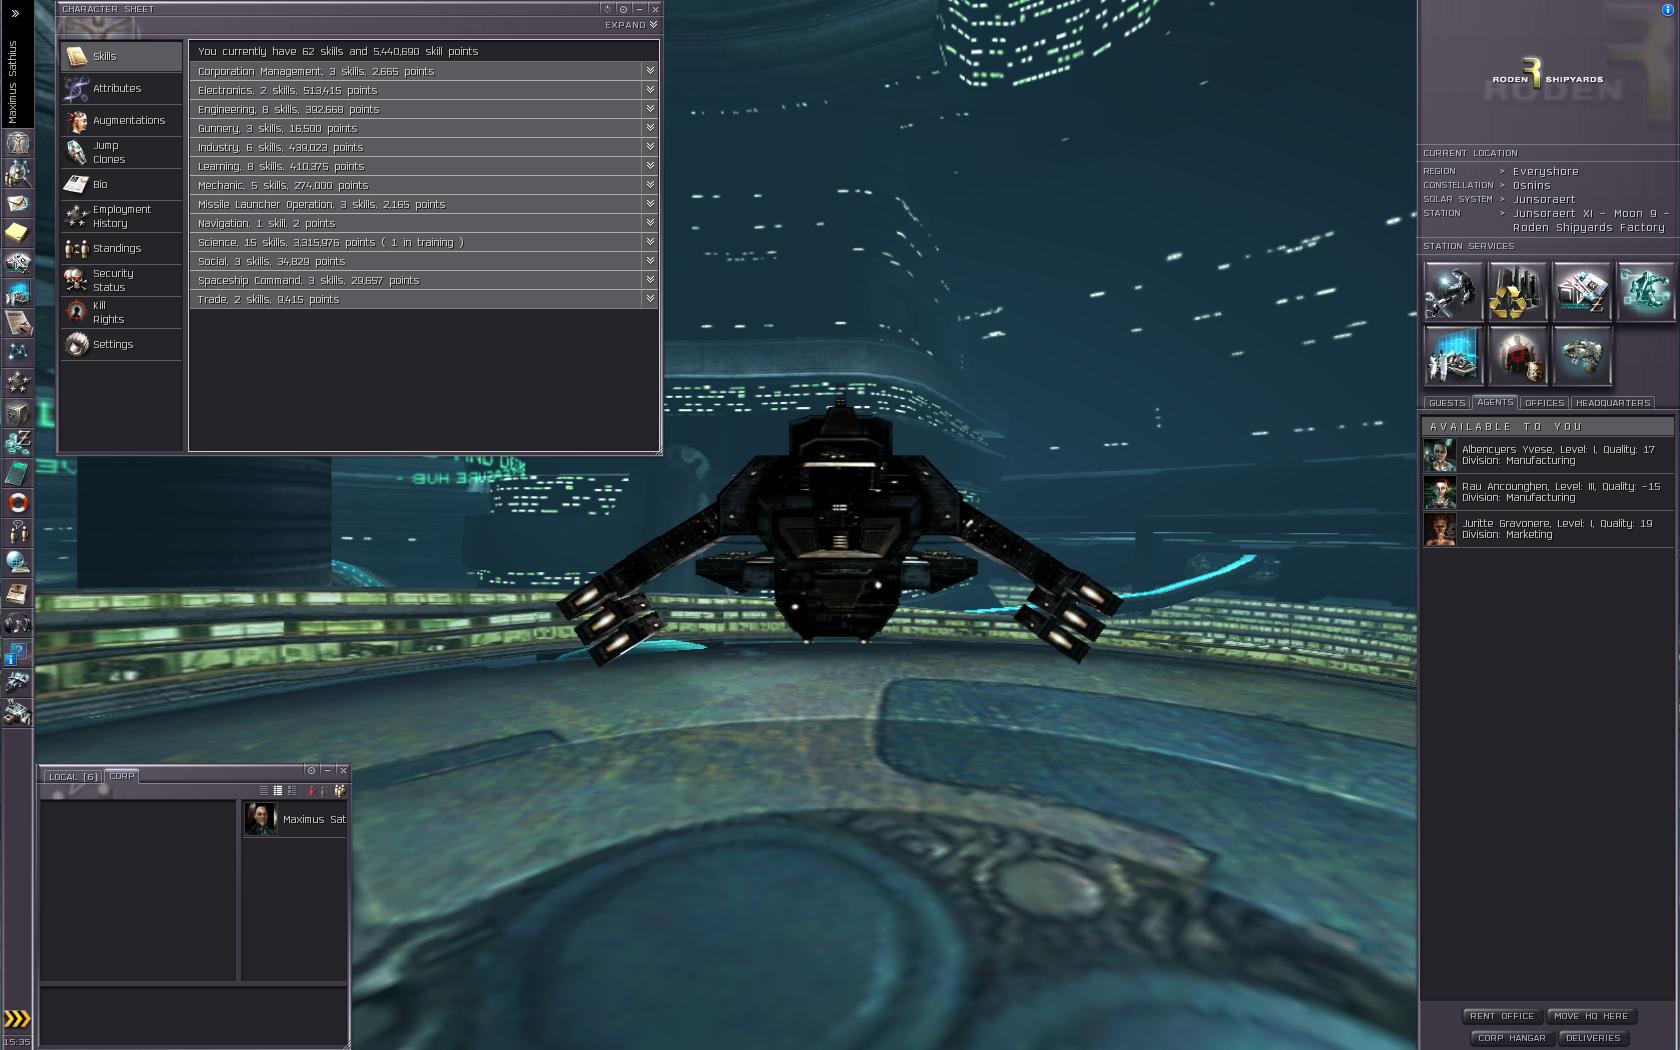
Task: Expand the Engineering skill group
Action: (x=424, y=109)
